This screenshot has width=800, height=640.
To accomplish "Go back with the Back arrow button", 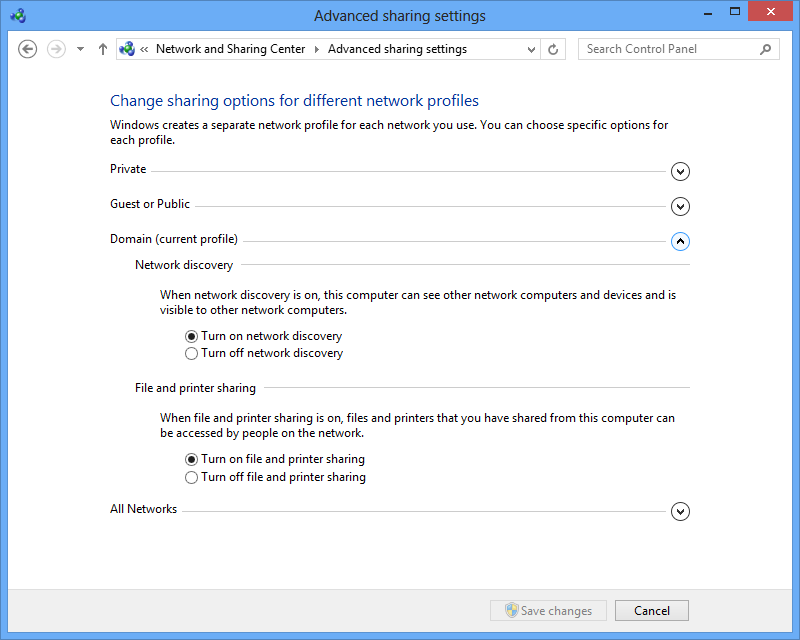I will point(28,49).
